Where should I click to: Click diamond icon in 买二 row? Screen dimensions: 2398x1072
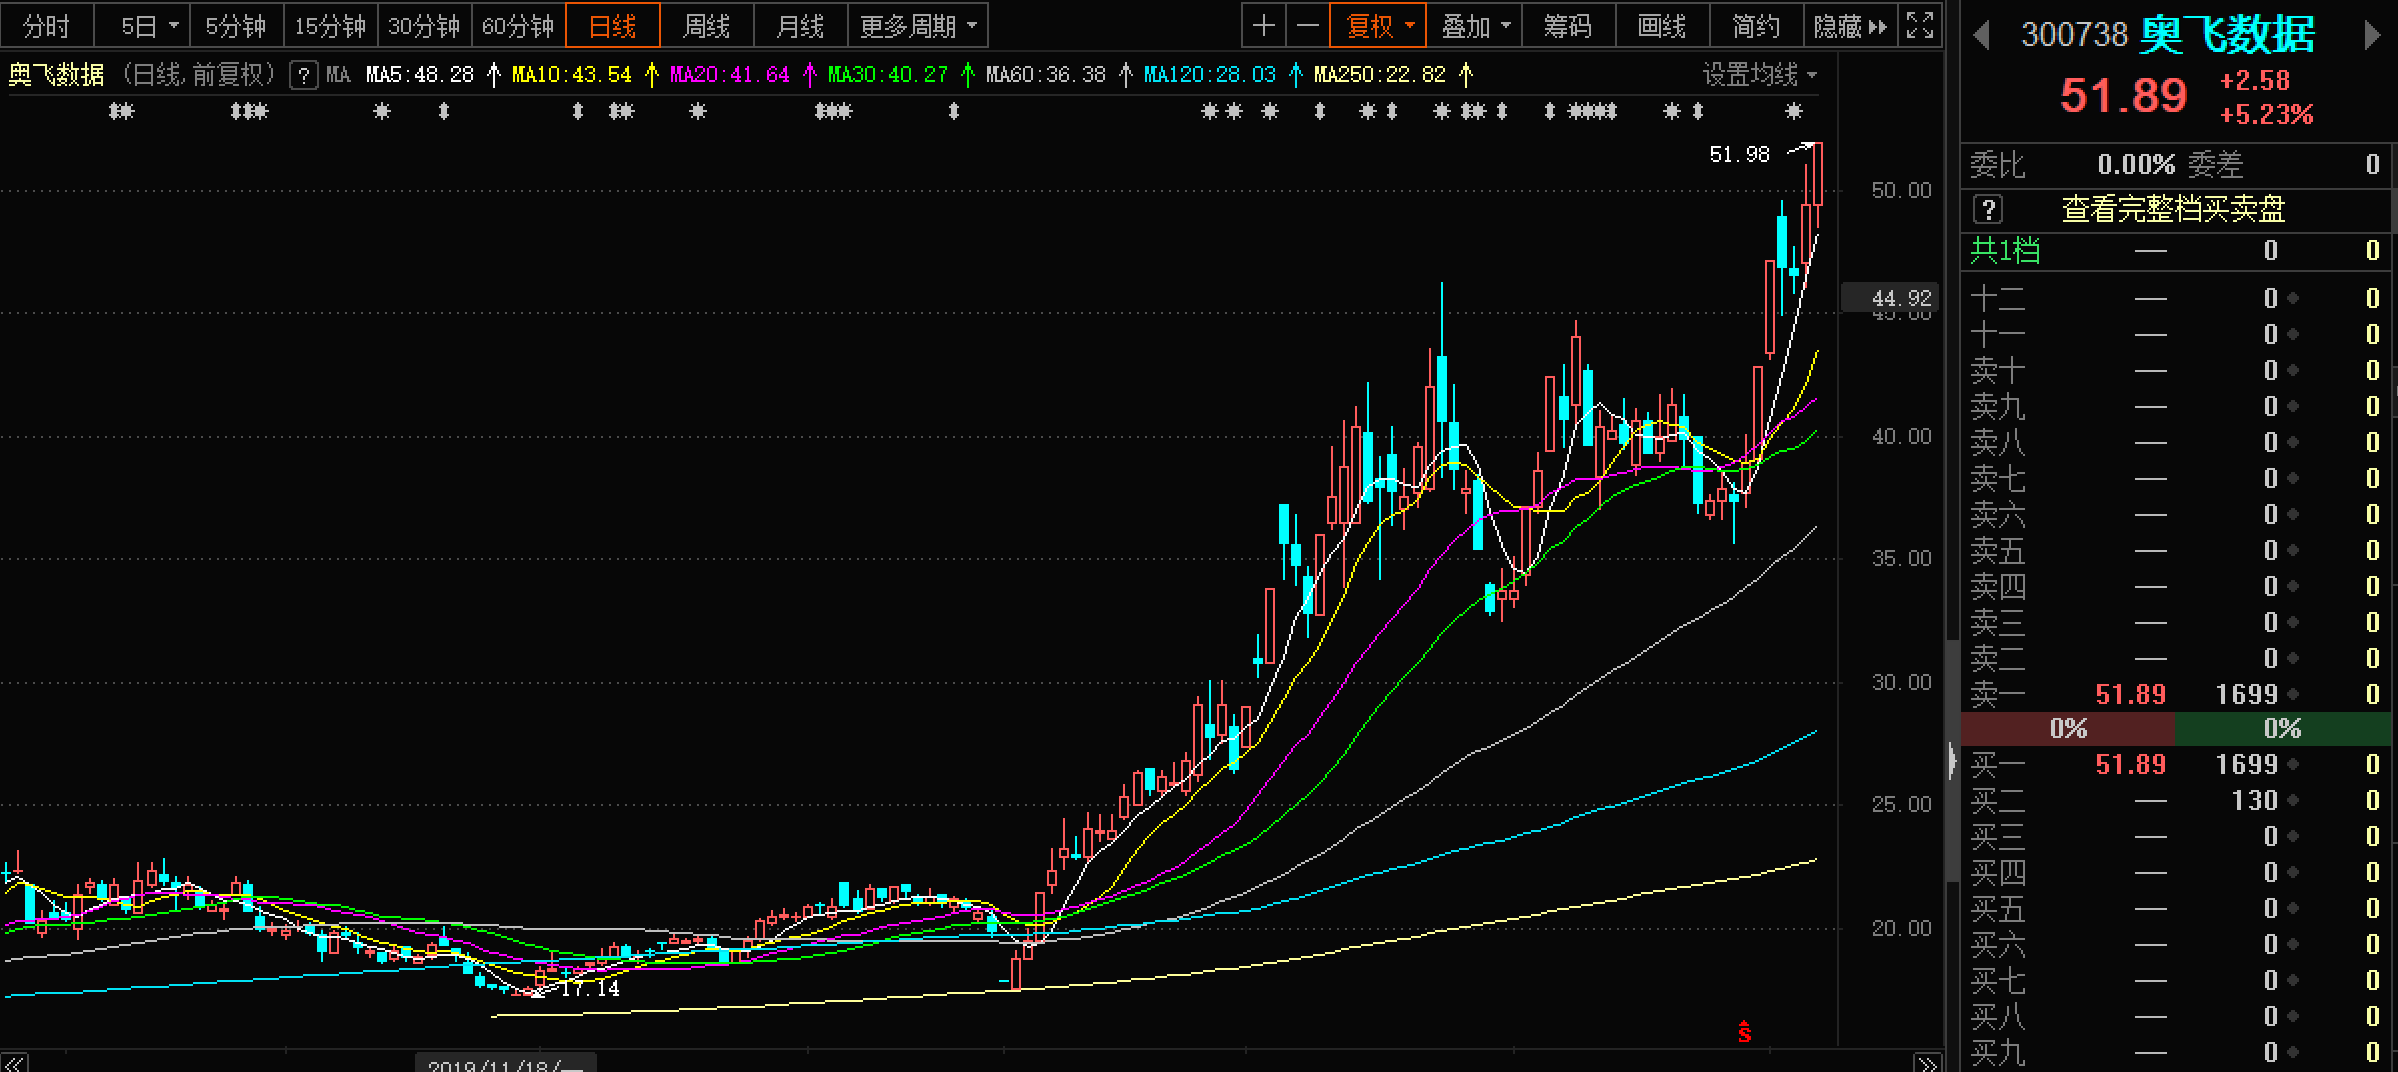coord(2292,801)
